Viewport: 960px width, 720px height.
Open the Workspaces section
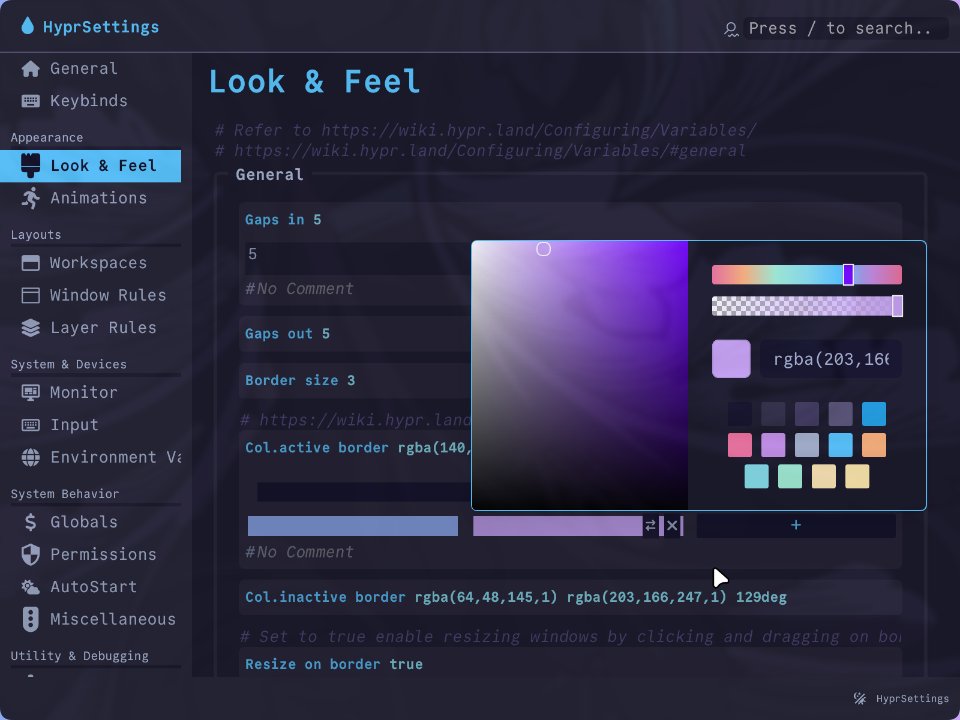[x=98, y=263]
